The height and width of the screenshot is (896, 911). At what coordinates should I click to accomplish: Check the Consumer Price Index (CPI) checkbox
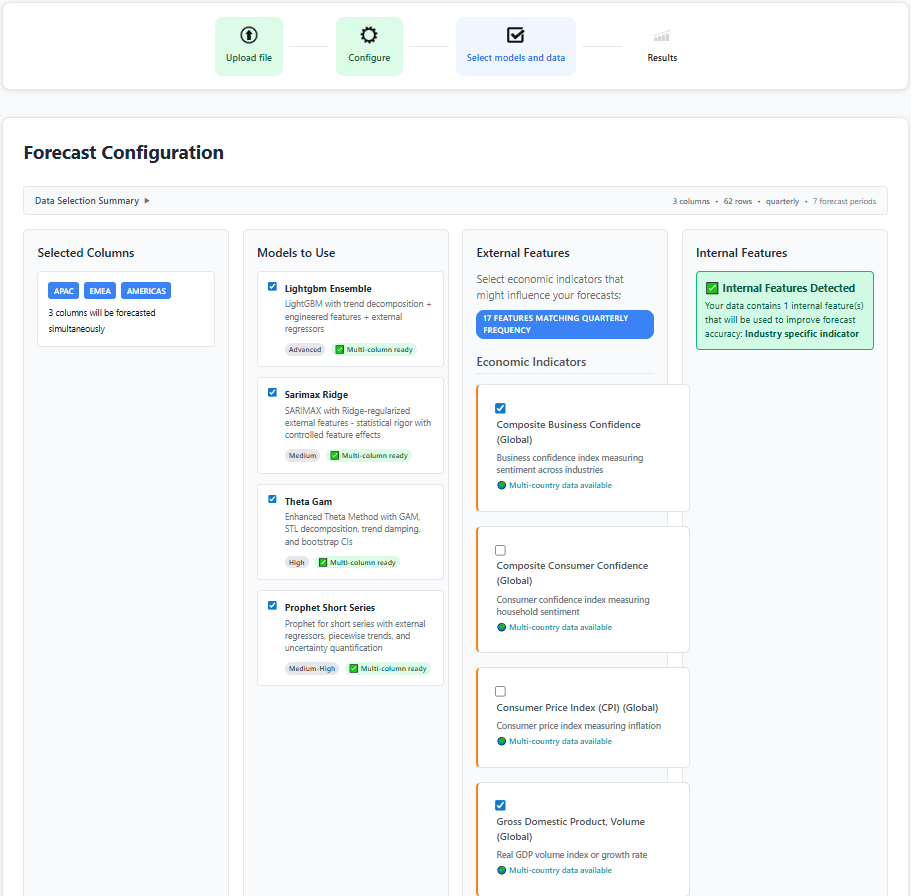tap(501, 691)
